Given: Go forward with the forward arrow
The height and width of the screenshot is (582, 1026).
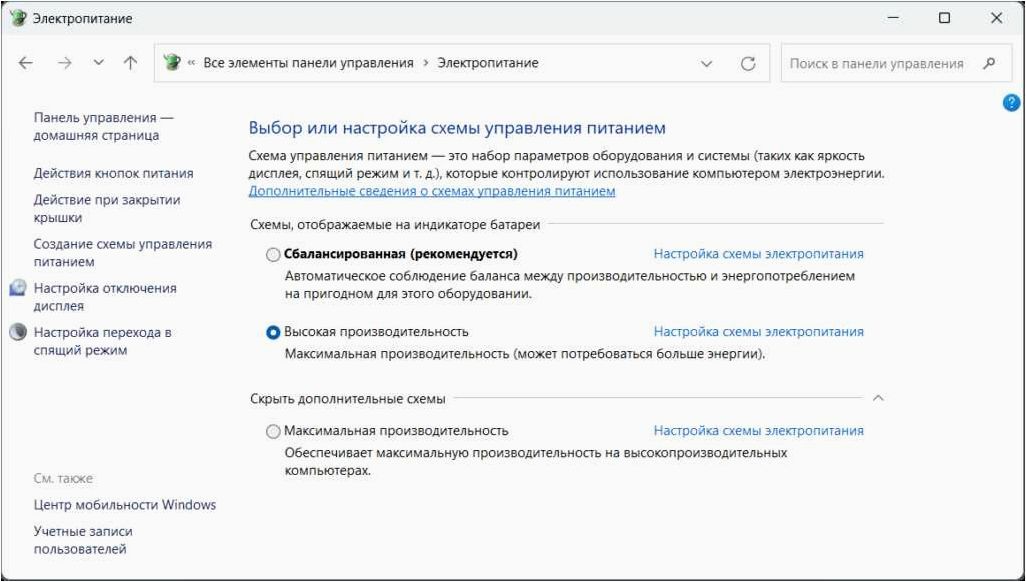Looking at the screenshot, I should click(x=64, y=63).
